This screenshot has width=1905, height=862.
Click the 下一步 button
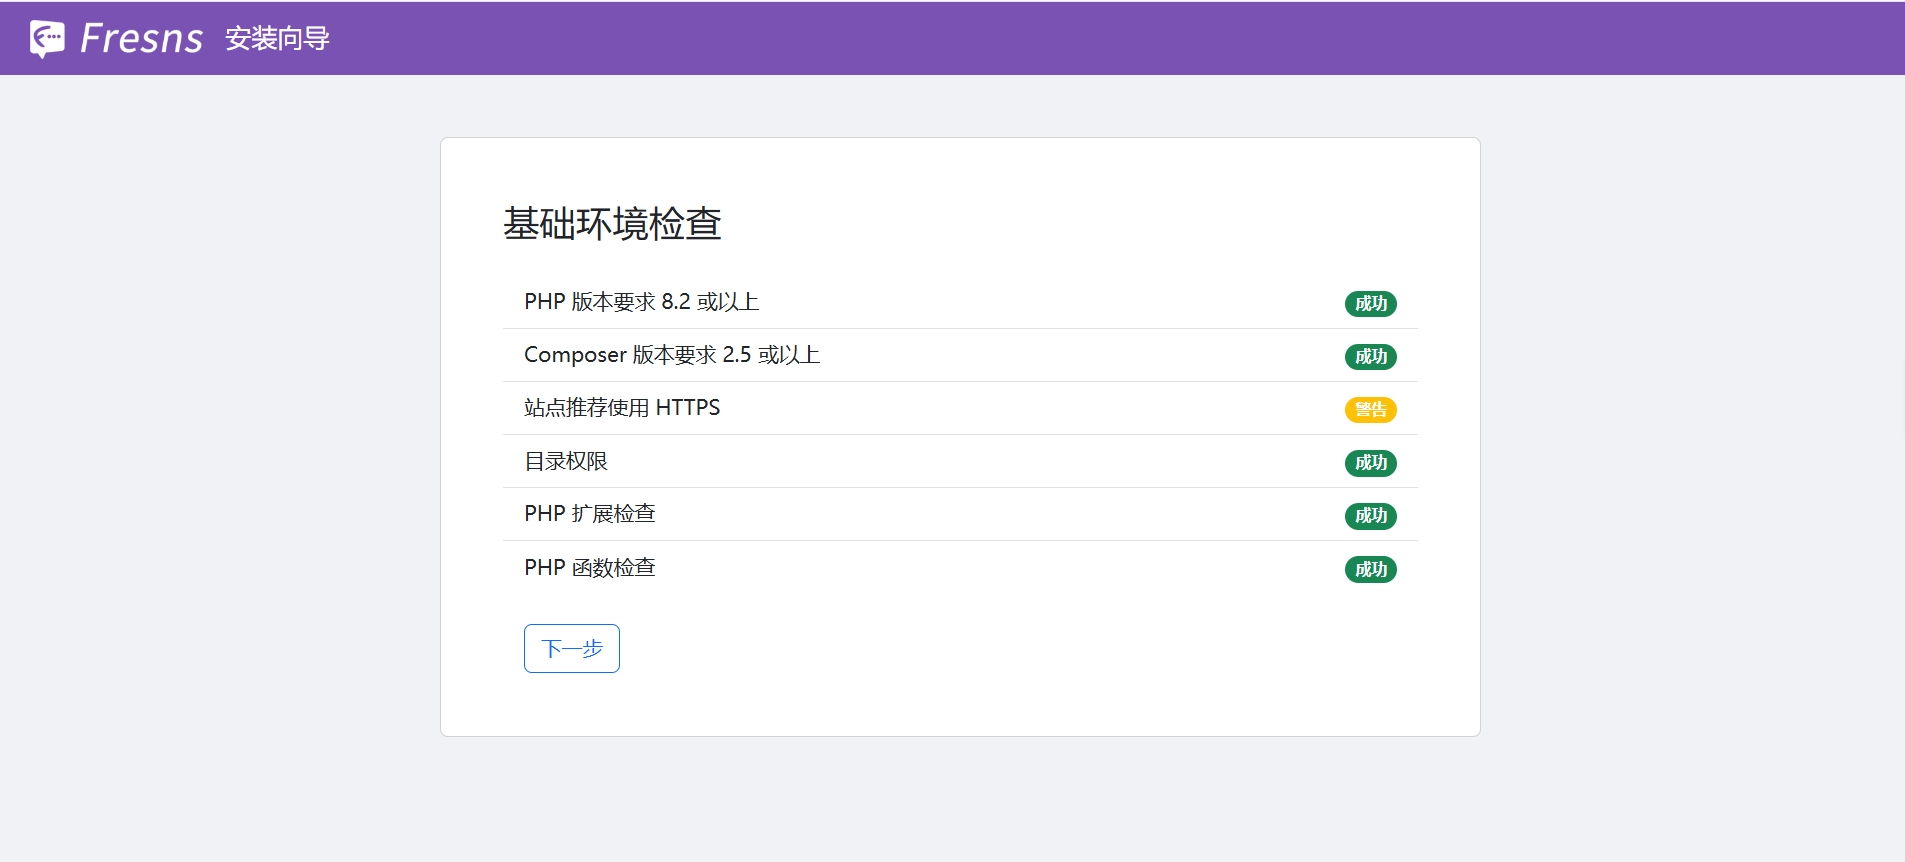[x=571, y=648]
